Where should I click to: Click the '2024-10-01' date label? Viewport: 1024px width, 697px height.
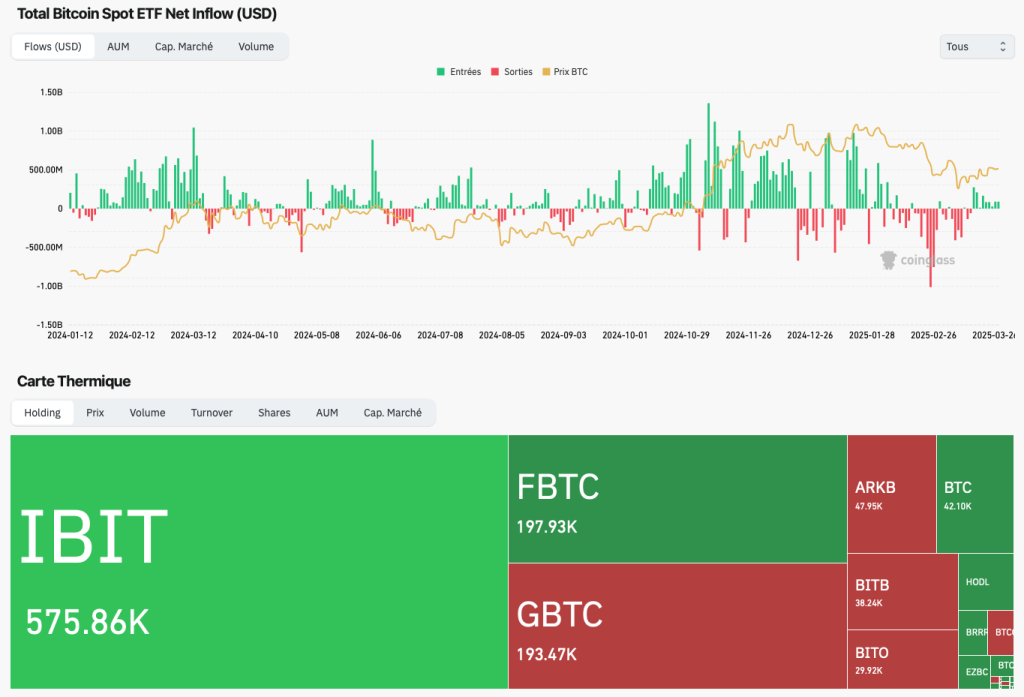click(625, 335)
